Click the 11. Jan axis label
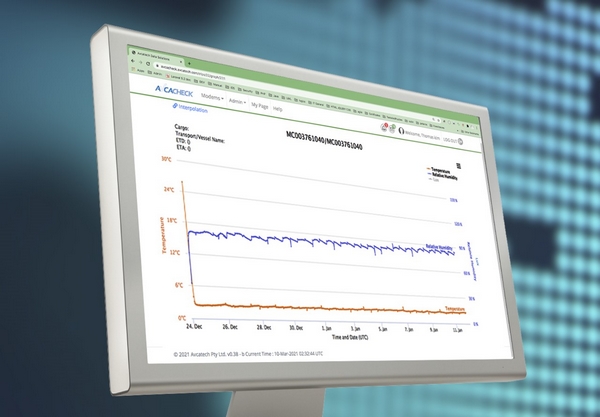The width and height of the screenshot is (600, 417). pos(458,330)
